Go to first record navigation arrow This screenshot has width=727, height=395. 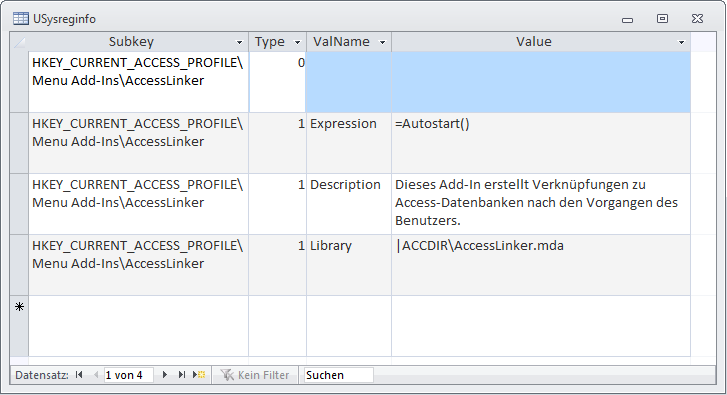(x=79, y=375)
